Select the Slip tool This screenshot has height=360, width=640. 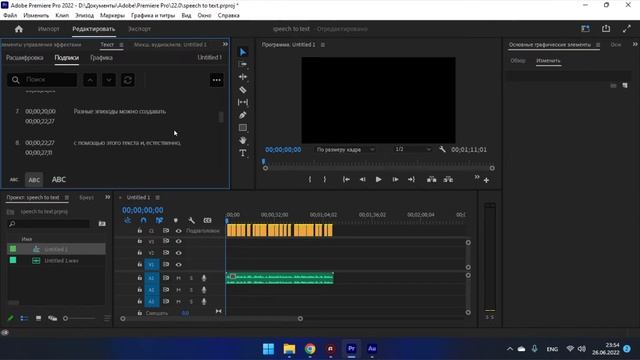point(243,102)
